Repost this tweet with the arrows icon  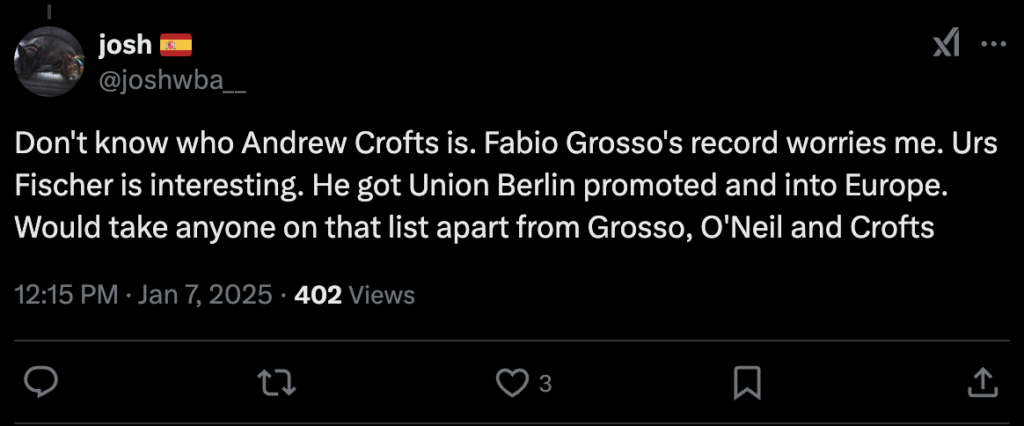coord(278,383)
